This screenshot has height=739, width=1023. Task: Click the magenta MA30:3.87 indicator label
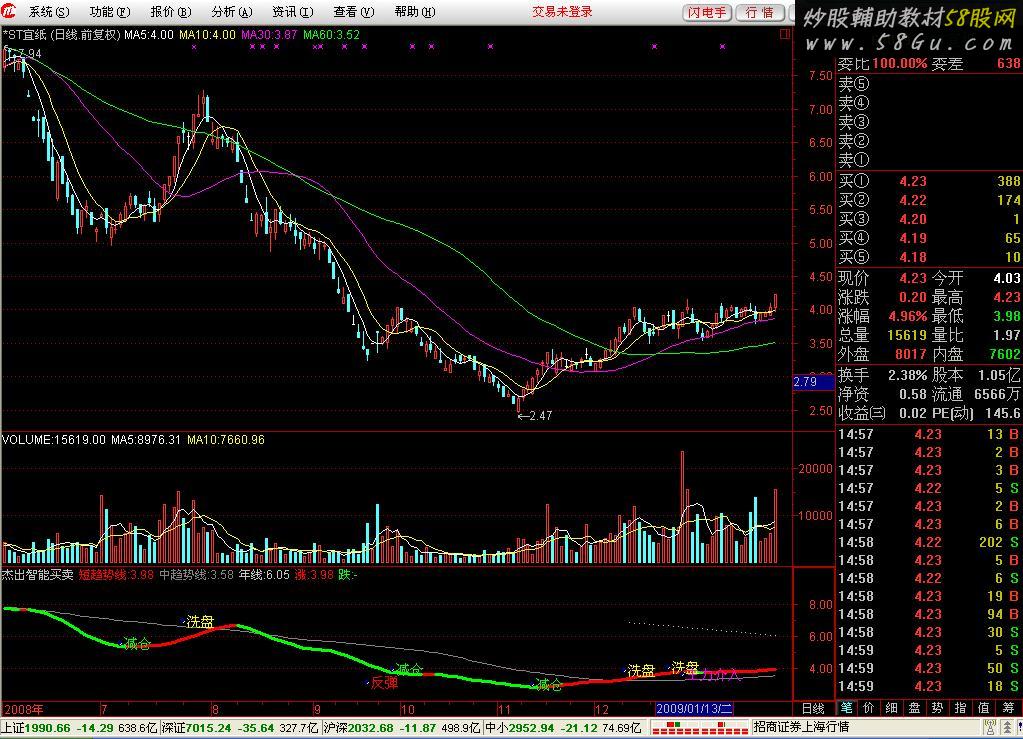click(x=269, y=35)
